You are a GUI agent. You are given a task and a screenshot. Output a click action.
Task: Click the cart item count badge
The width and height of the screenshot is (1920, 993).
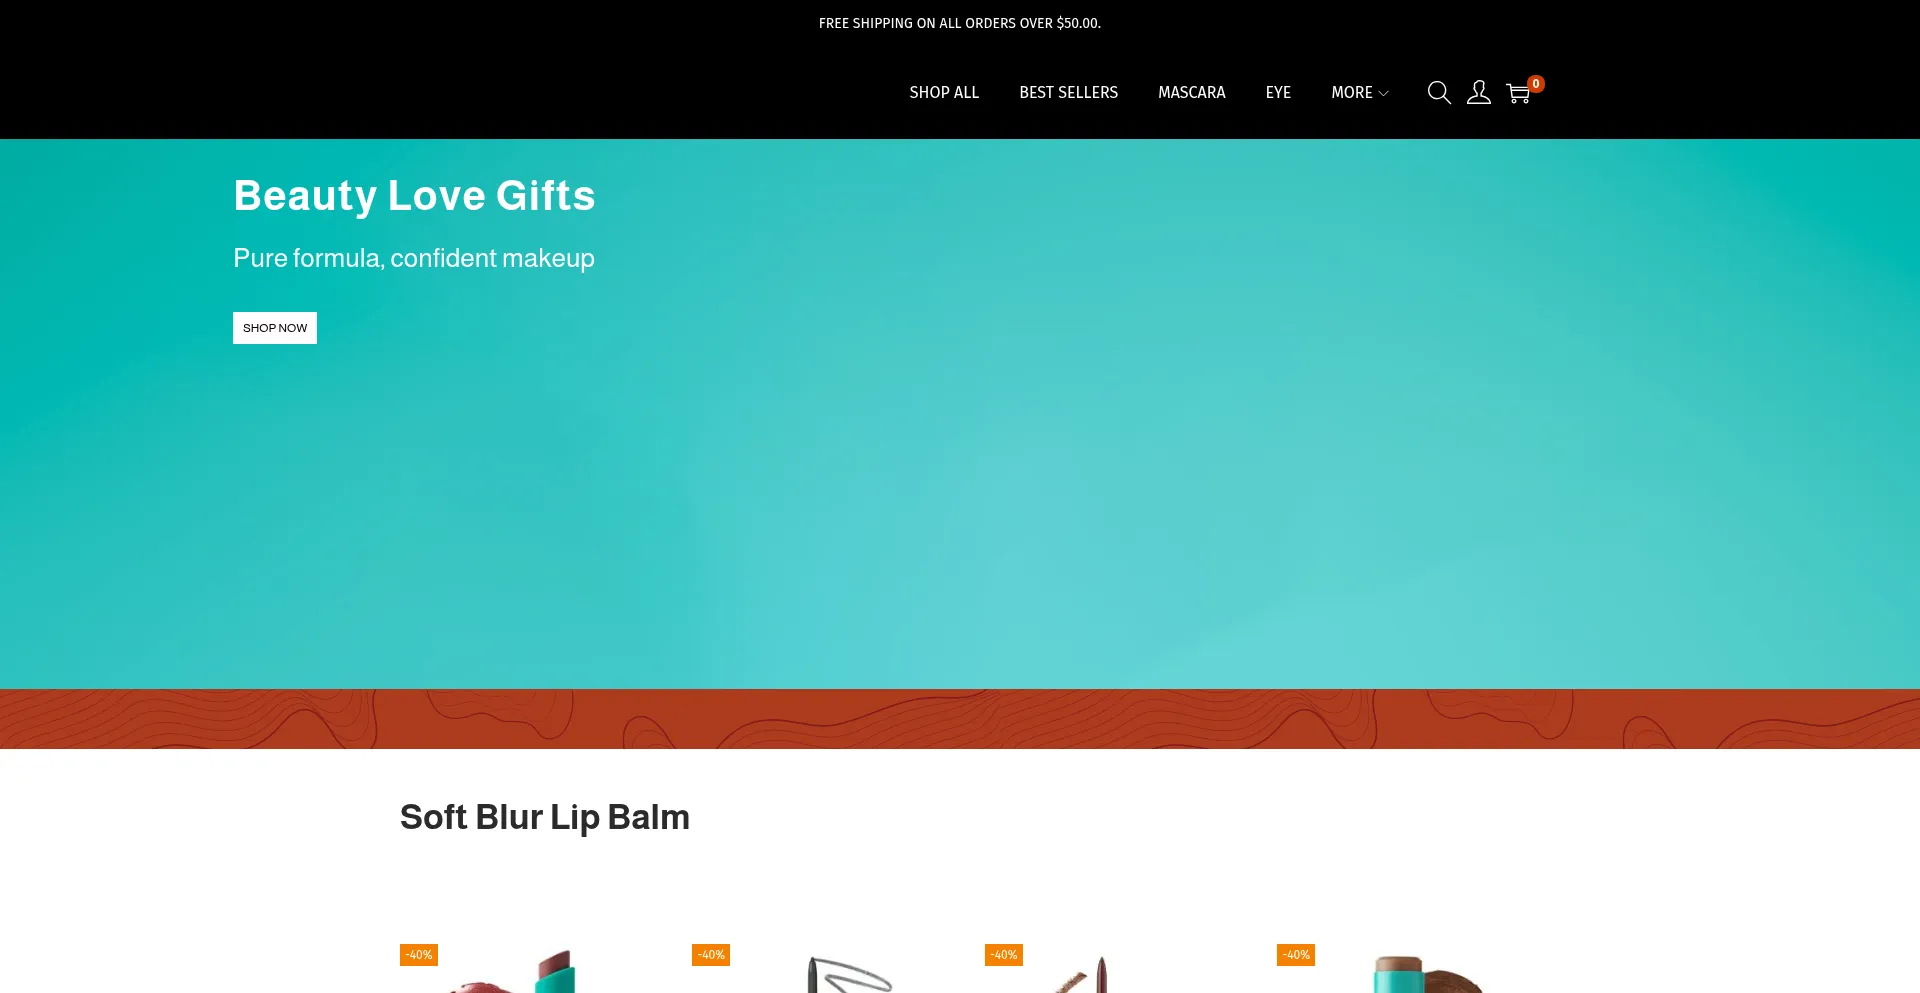tap(1536, 84)
